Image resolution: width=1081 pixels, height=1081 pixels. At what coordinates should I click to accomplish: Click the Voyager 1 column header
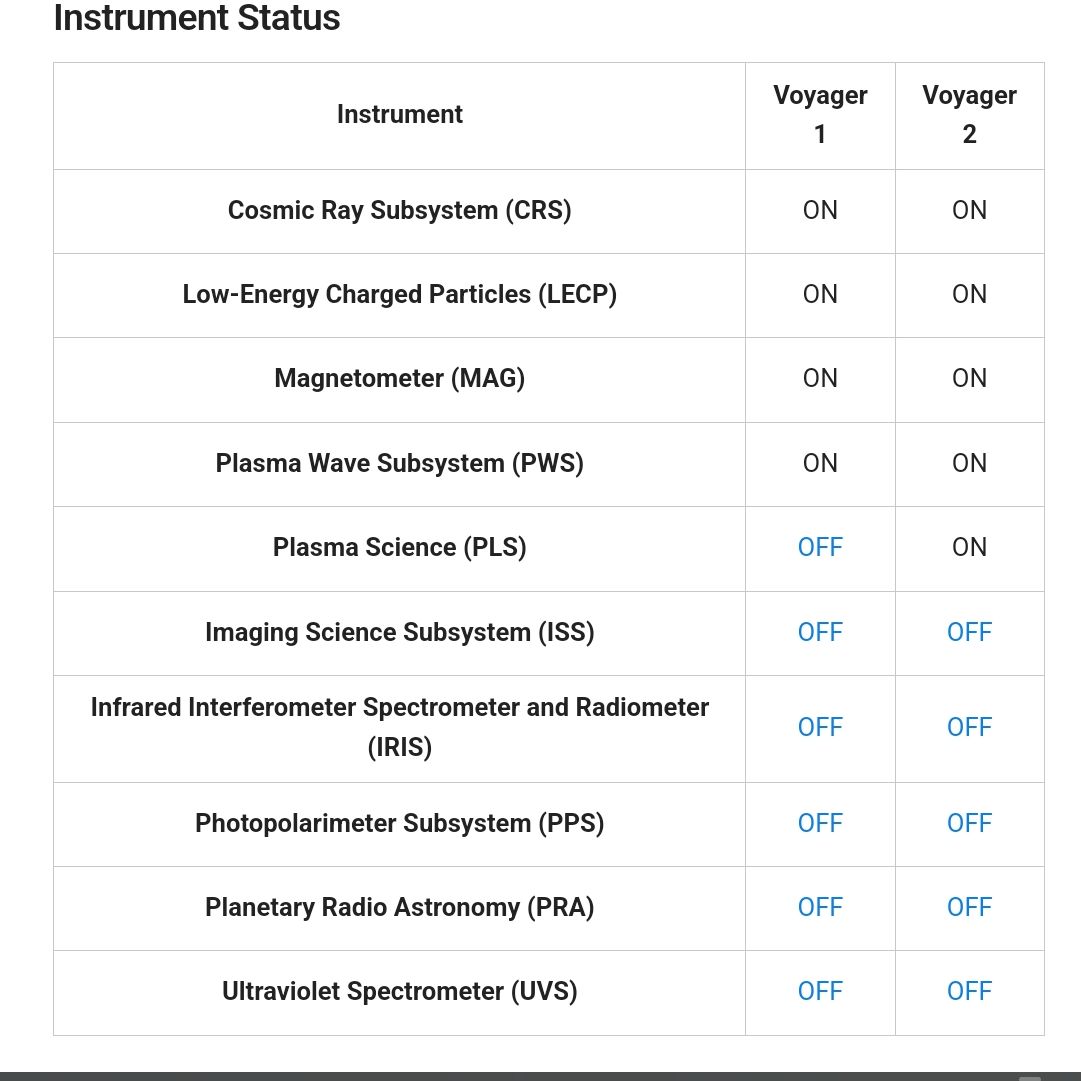(x=820, y=114)
